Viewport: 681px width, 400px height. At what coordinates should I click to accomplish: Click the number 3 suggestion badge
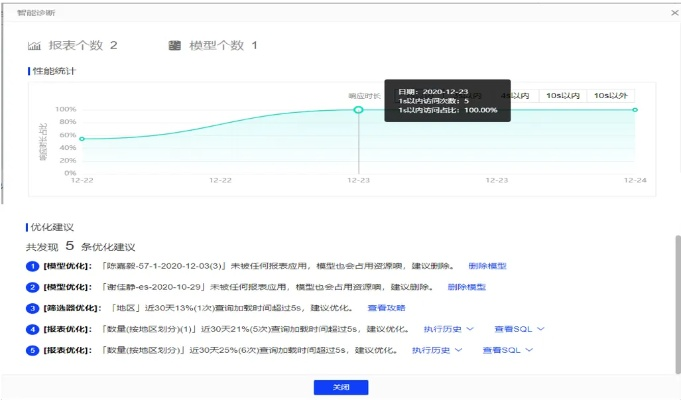[33, 308]
